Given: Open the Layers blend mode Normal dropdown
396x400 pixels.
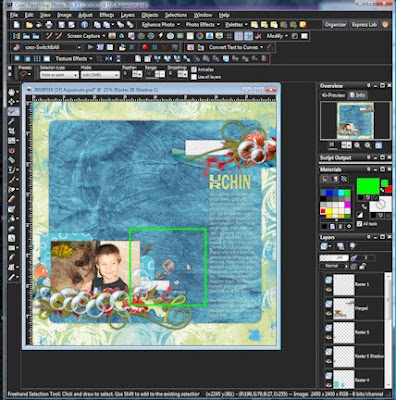Looking at the screenshot, I should 334,266.
